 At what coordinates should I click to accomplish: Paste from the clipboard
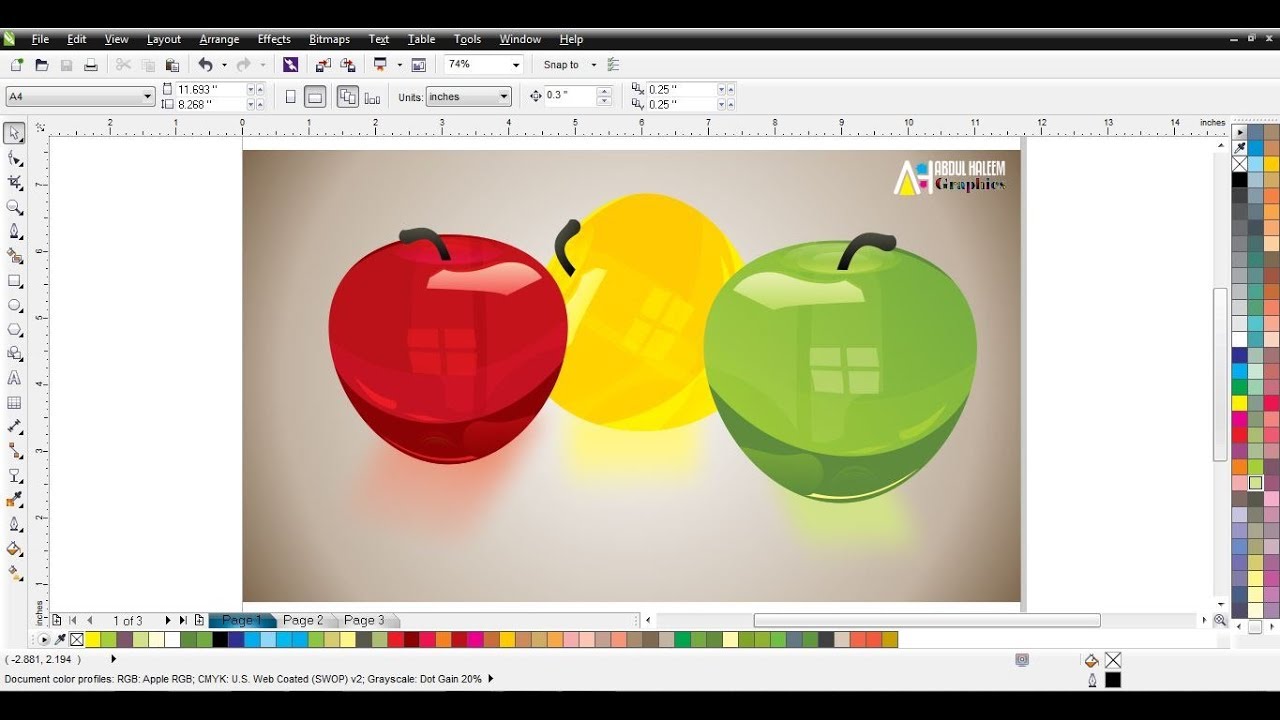(x=172, y=65)
